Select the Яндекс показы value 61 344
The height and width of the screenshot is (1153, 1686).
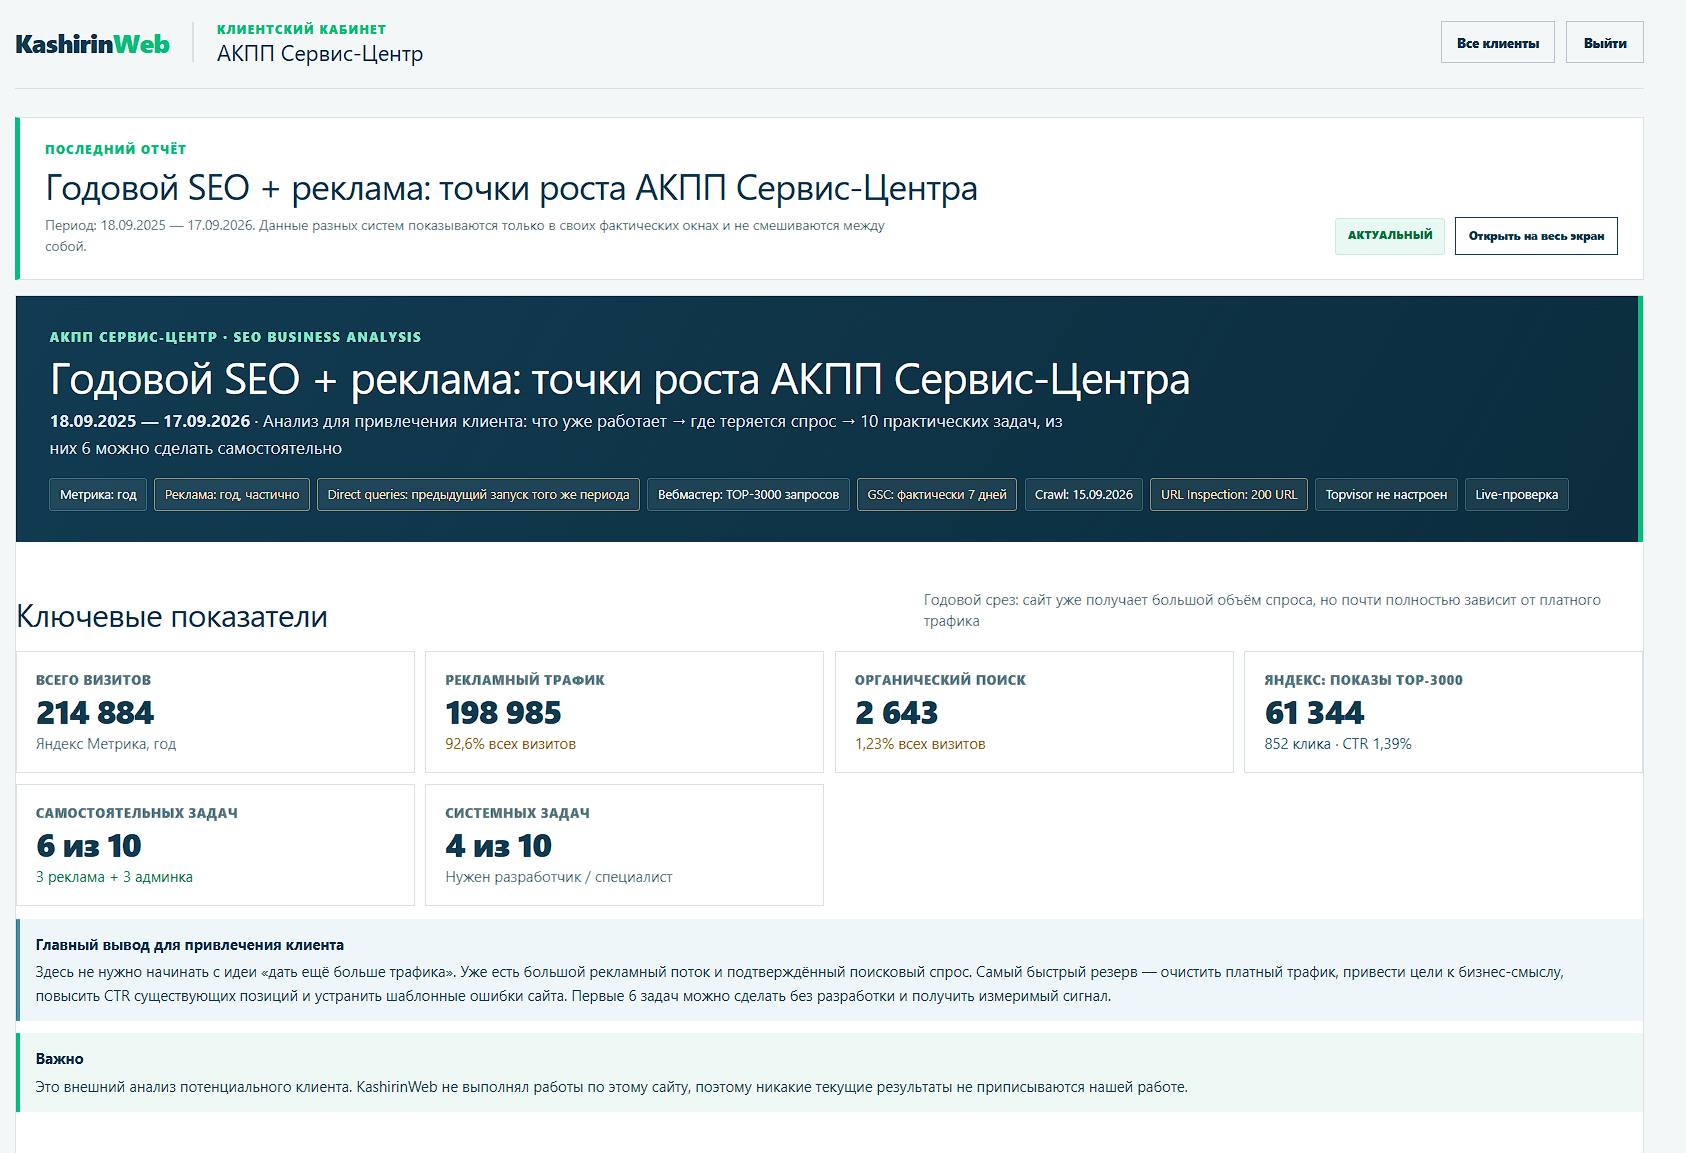pos(1314,713)
